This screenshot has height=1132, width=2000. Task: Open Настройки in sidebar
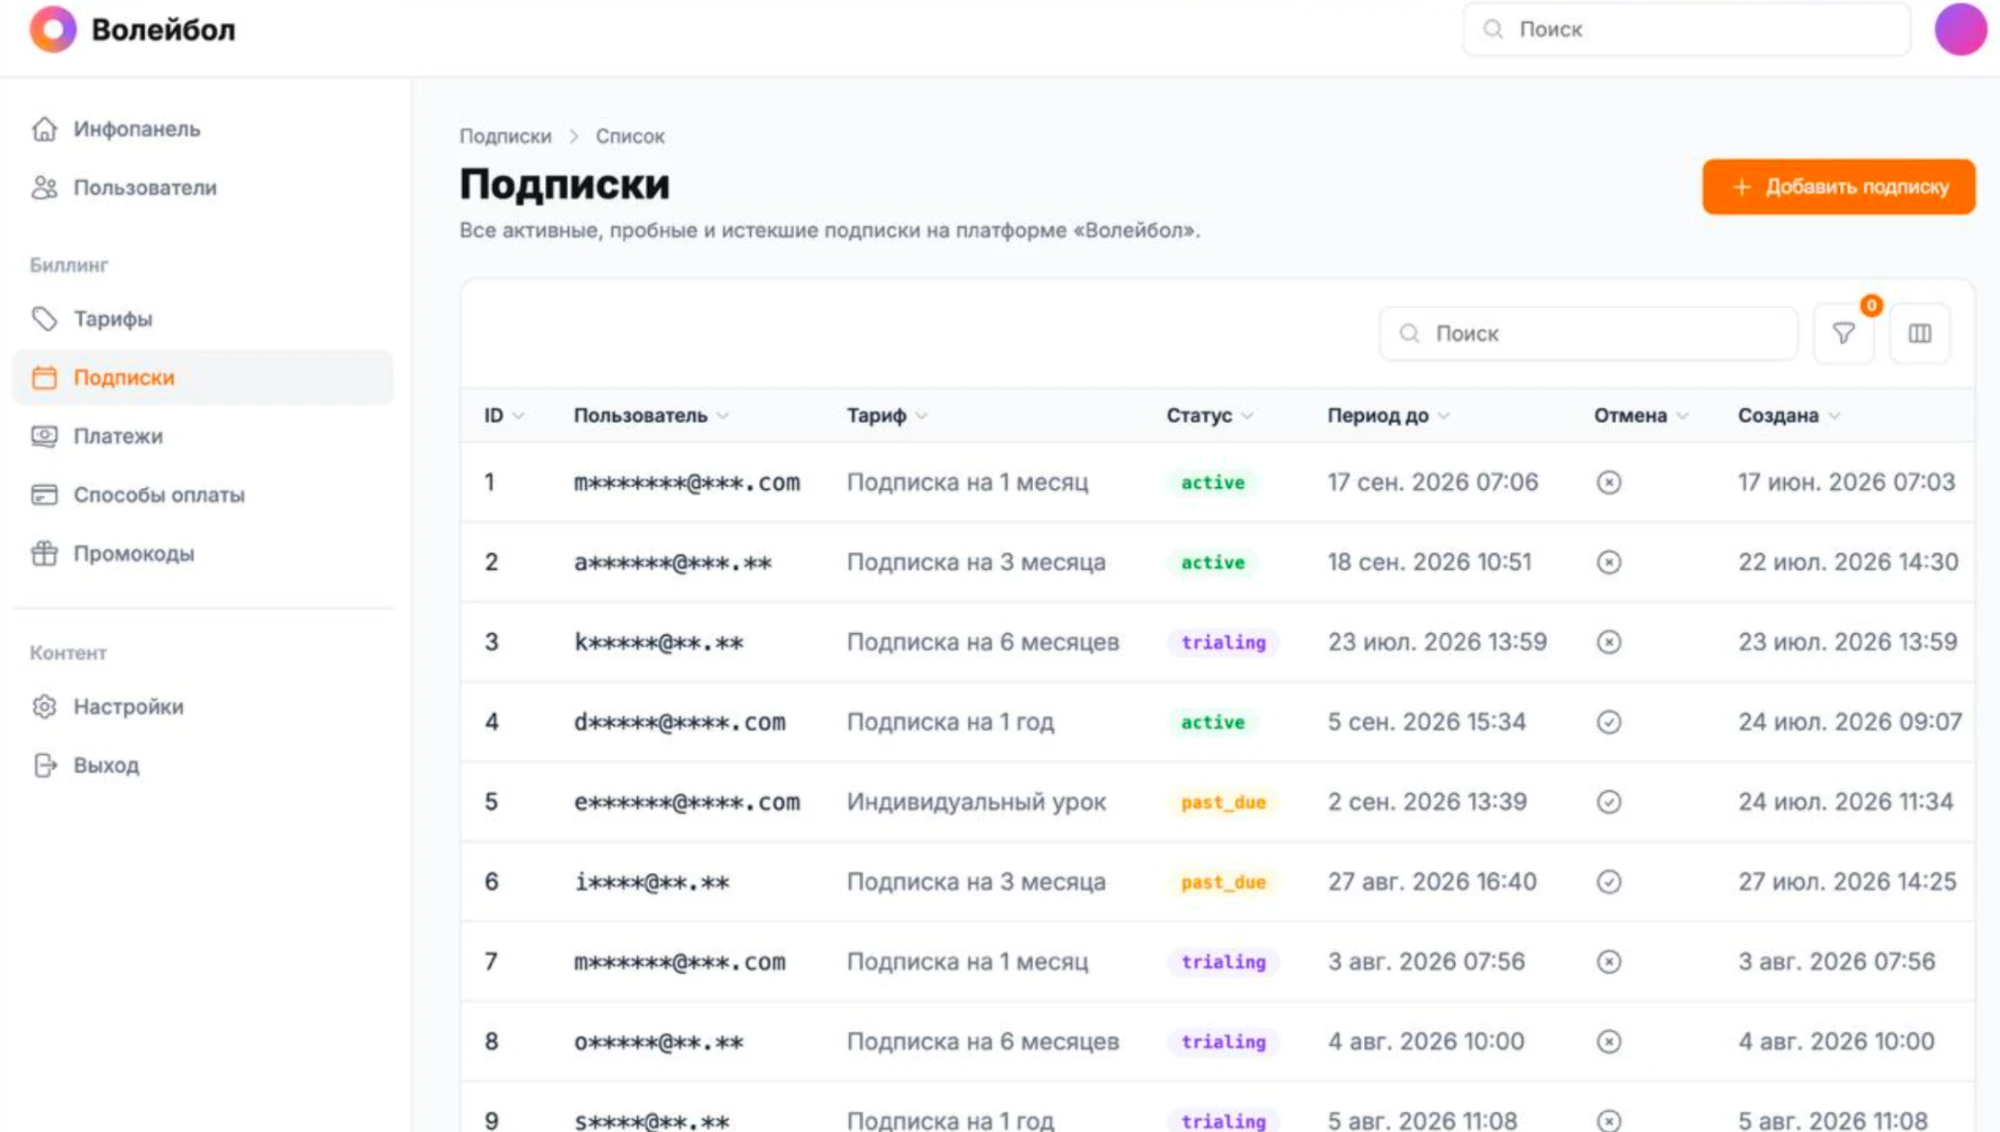pos(202,707)
